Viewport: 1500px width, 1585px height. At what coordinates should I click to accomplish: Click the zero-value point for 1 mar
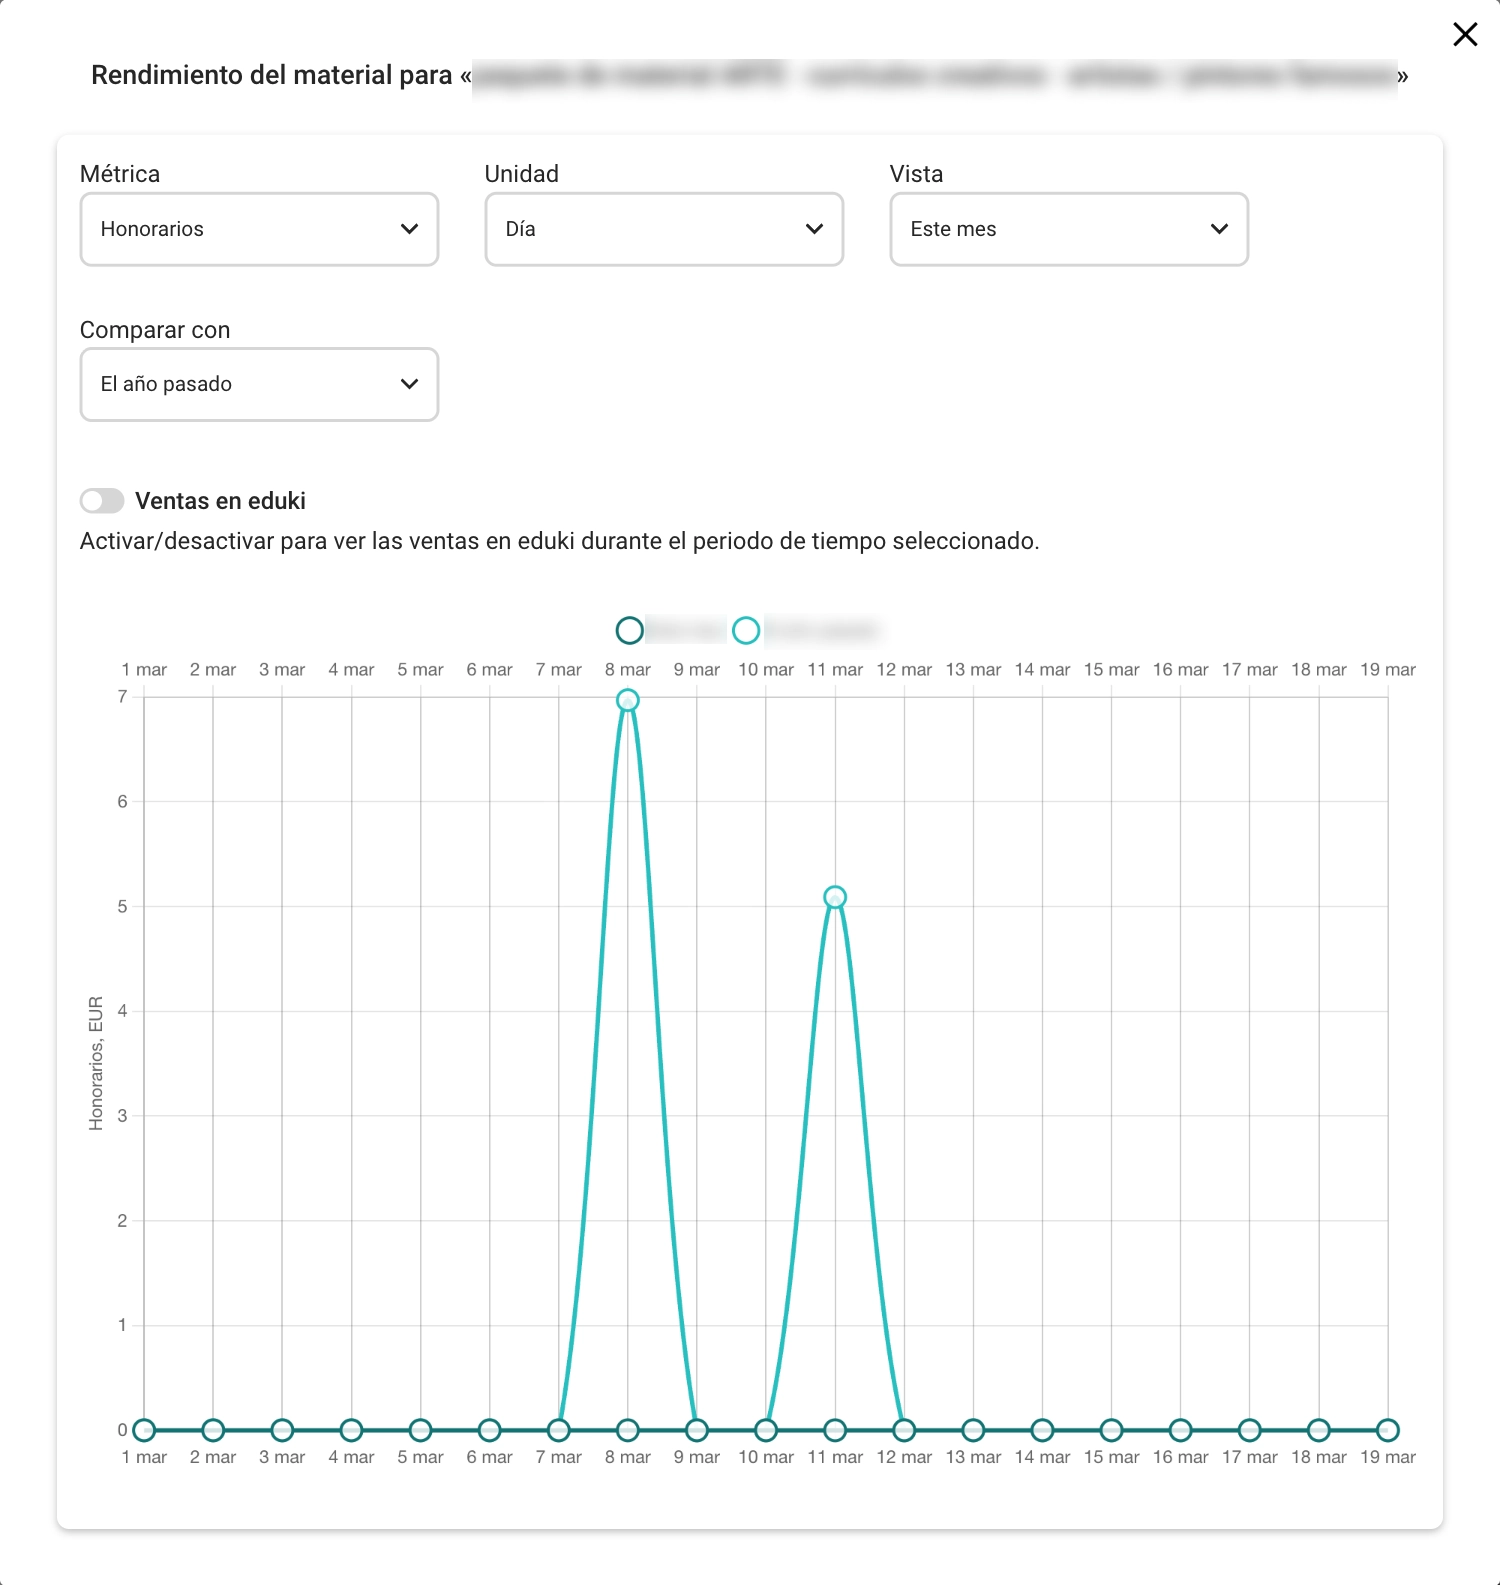[144, 1430]
